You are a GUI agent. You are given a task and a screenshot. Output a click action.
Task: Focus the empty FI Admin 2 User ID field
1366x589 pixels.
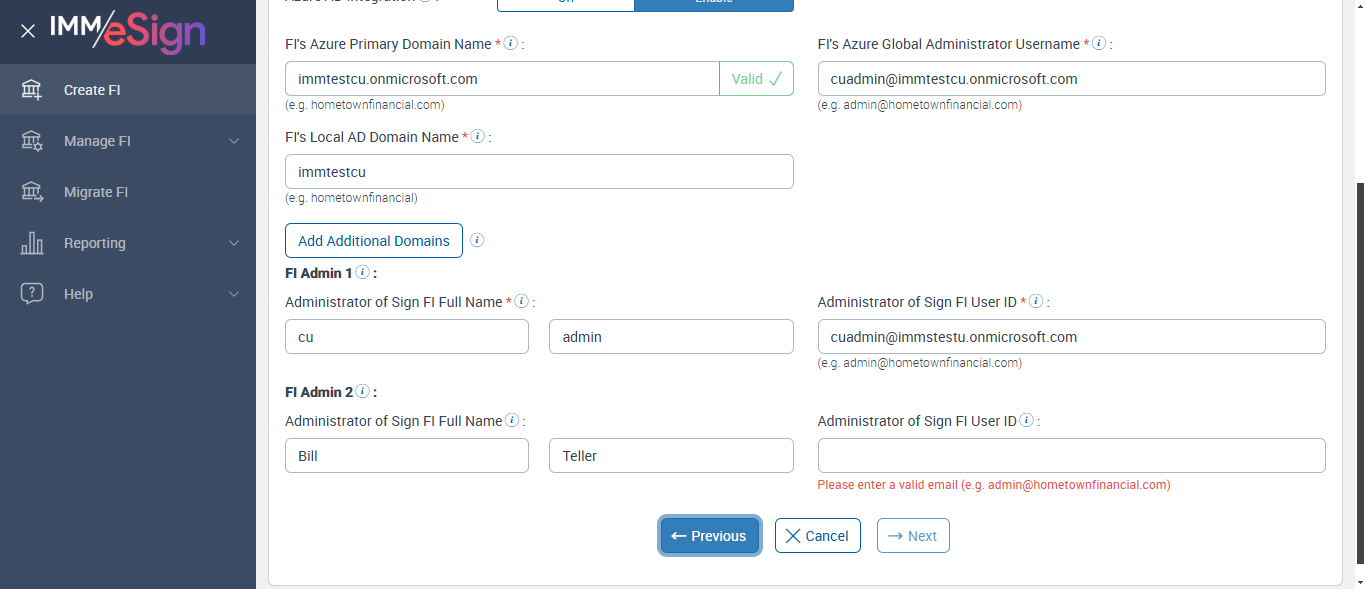pyautogui.click(x=1071, y=456)
